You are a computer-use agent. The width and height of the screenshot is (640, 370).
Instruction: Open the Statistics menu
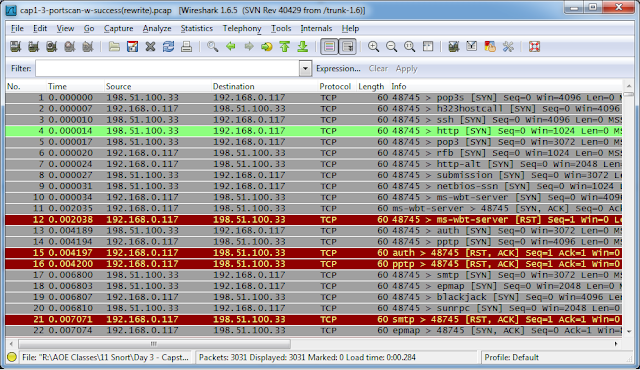point(197,29)
